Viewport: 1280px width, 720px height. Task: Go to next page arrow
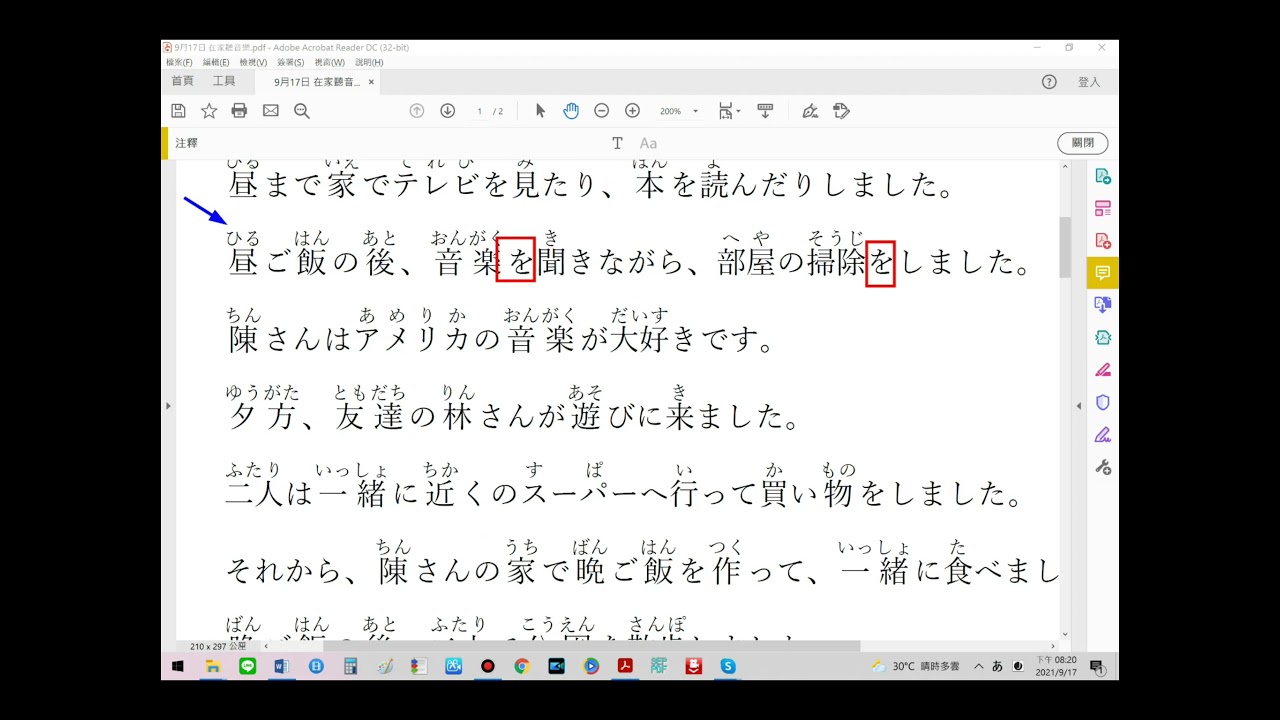tap(448, 111)
